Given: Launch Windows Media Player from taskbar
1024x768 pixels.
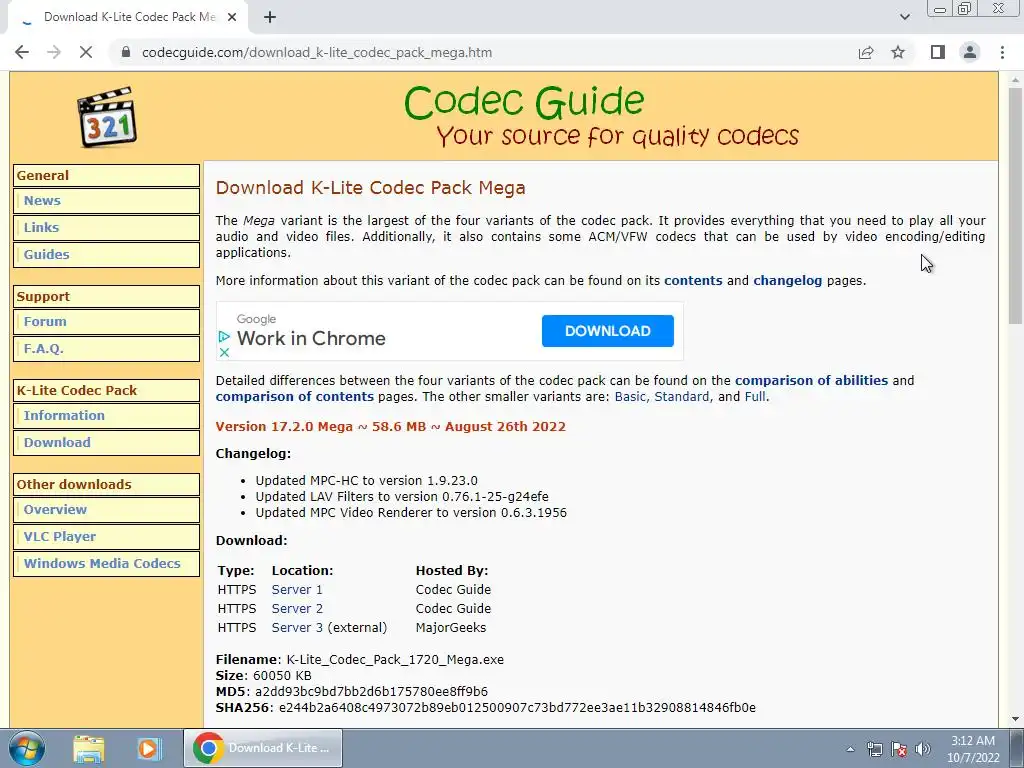Looking at the screenshot, I should pyautogui.click(x=148, y=748).
